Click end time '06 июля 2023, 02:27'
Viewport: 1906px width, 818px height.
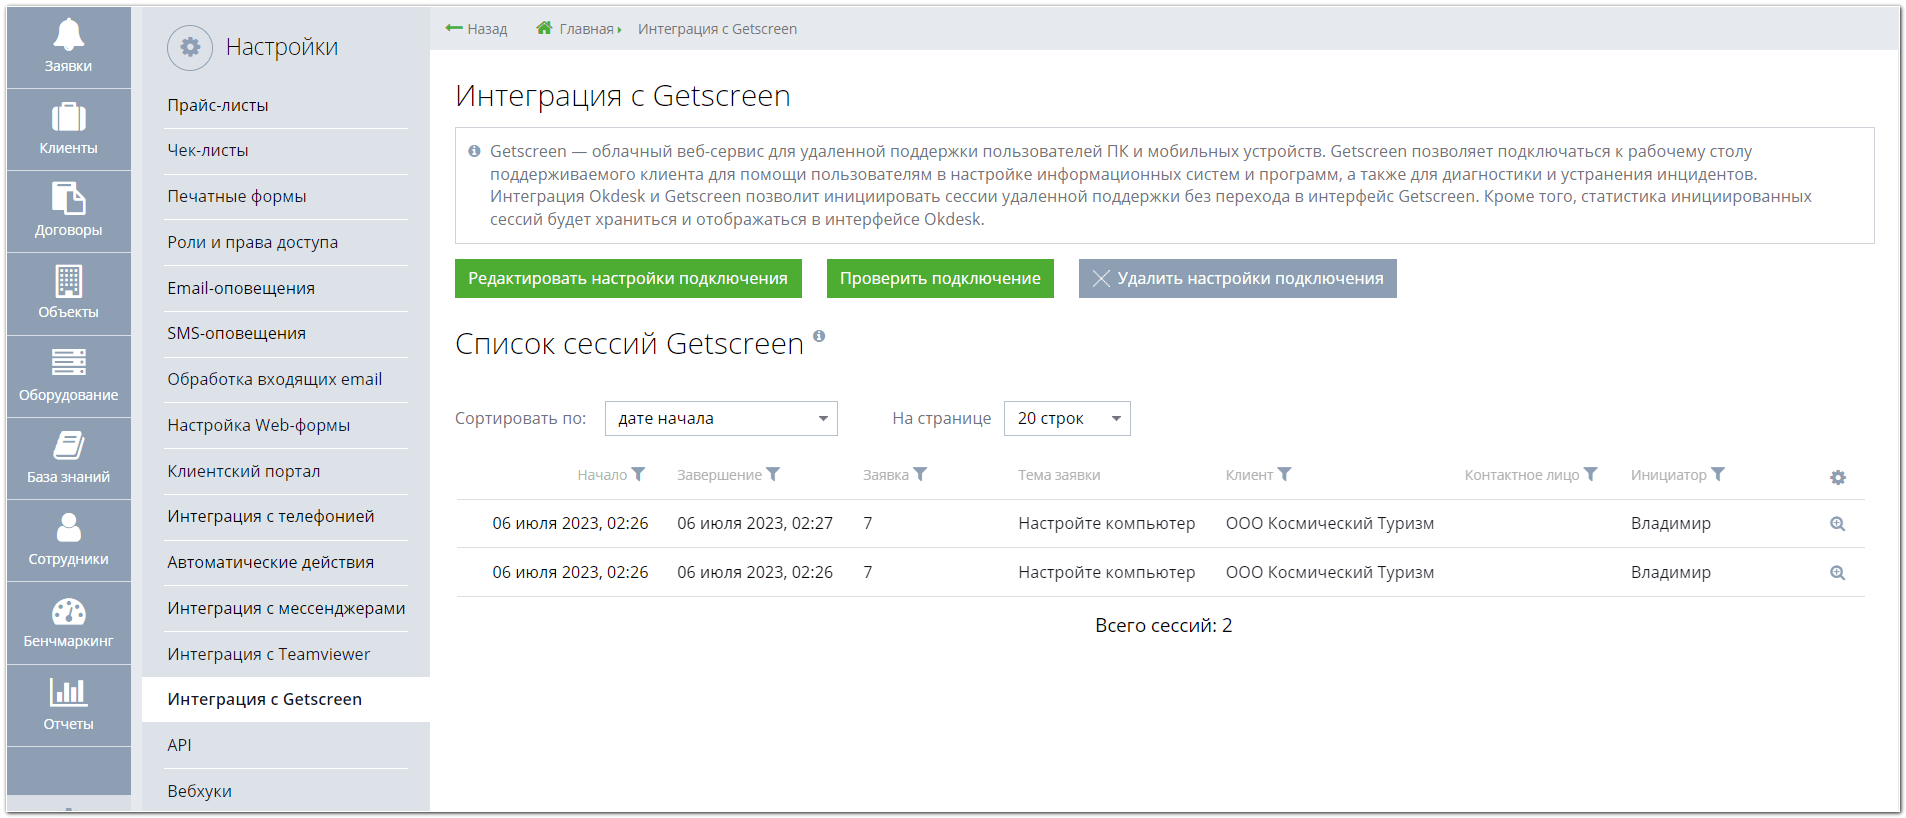click(x=755, y=524)
